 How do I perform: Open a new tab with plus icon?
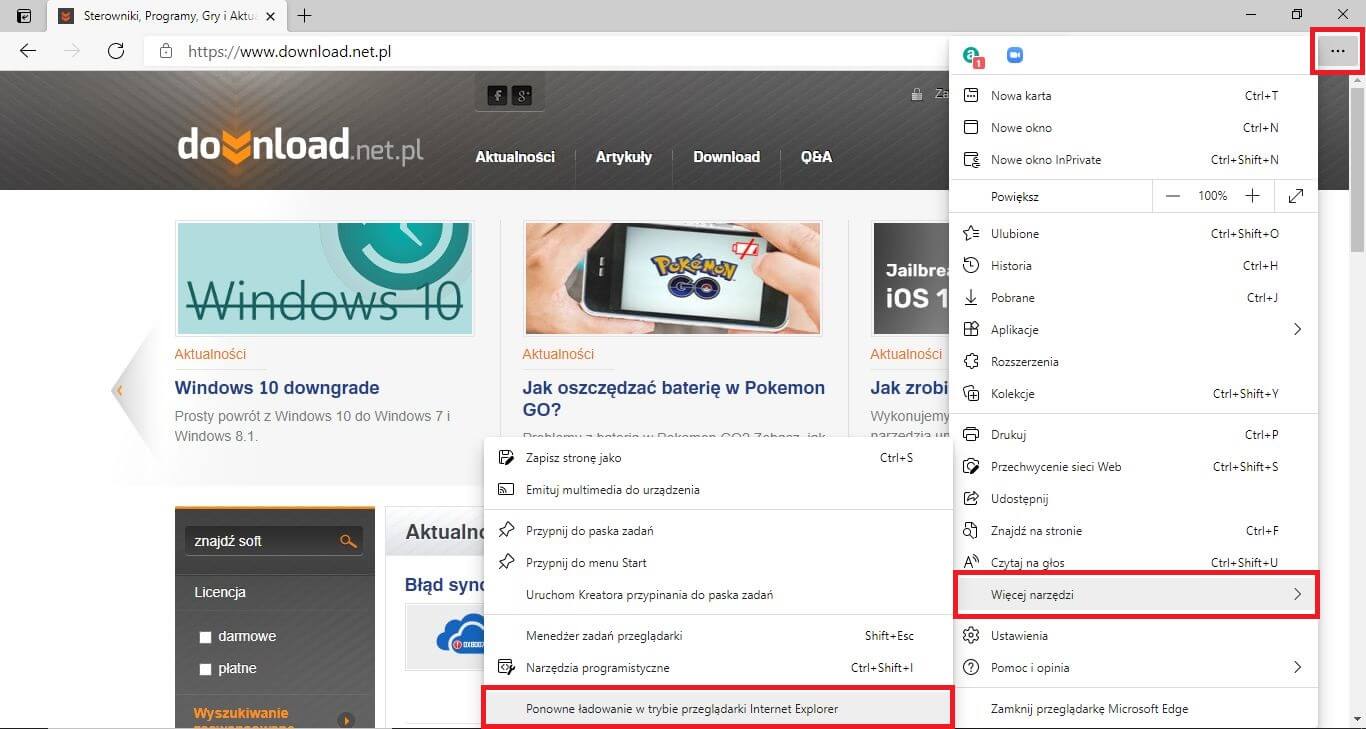[305, 15]
